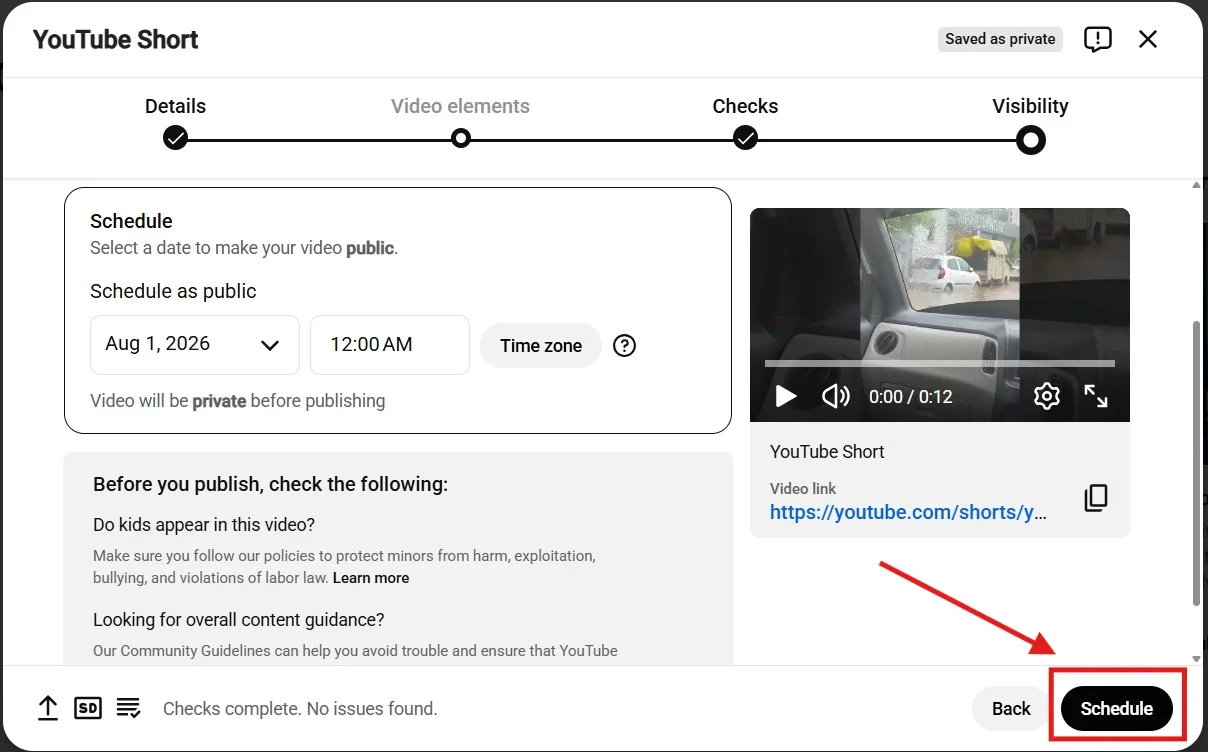The width and height of the screenshot is (1208, 752).
Task: Click the video preview progress bar
Action: click(940, 364)
